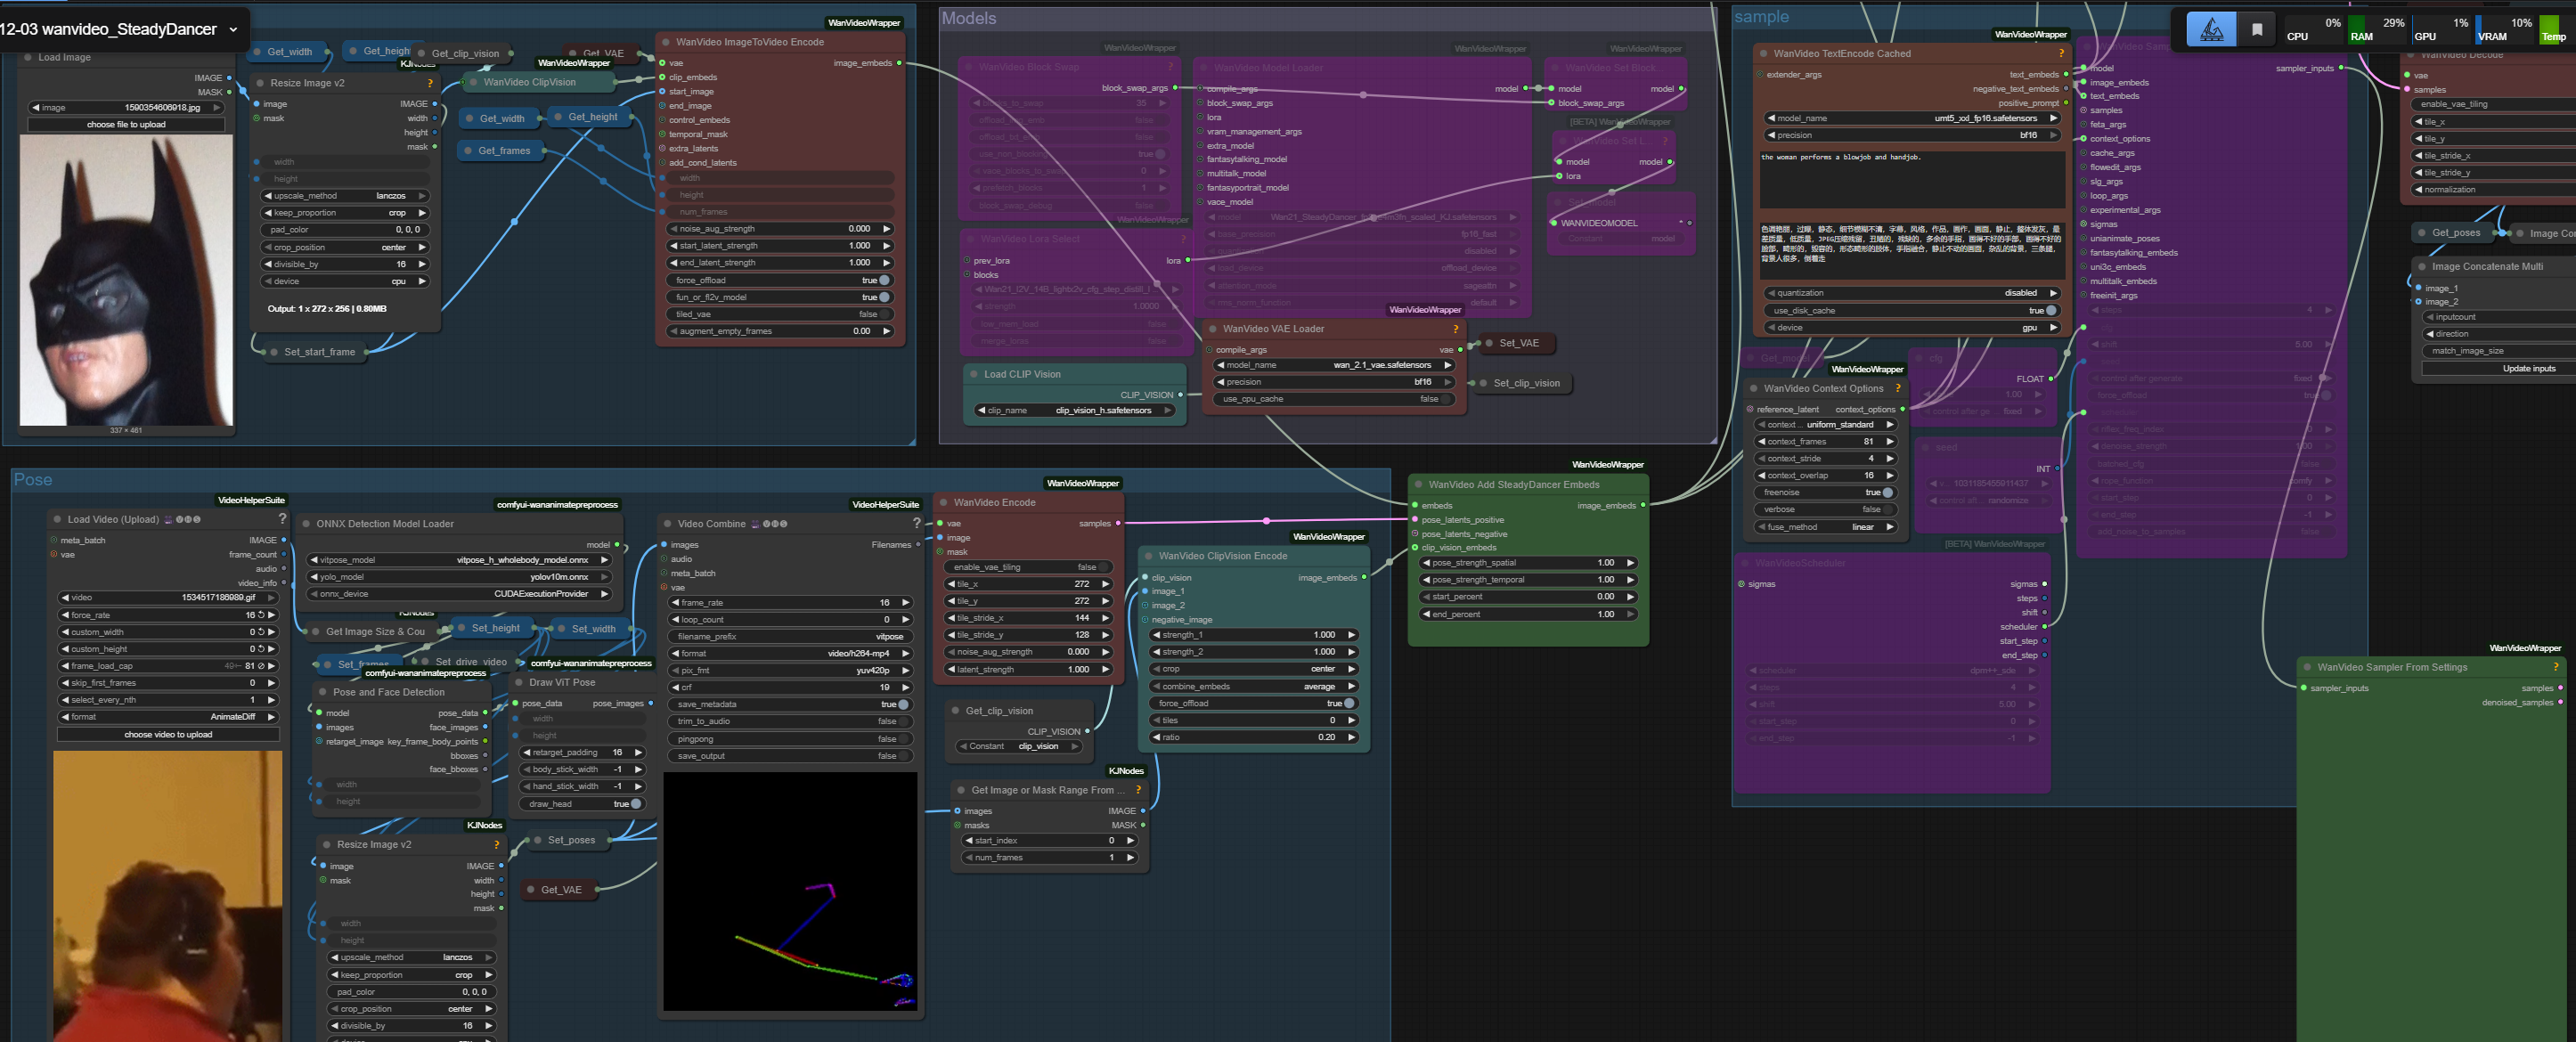The image size is (2576, 1042).
Task: Open vitpose_model selector in ONNX loader
Action: (x=460, y=560)
